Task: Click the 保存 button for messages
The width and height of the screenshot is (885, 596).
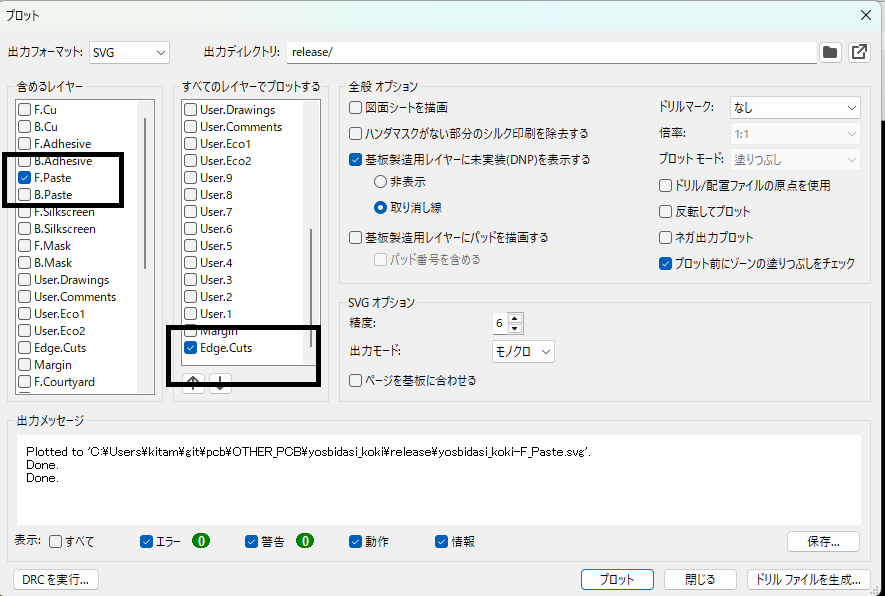Action: coord(823,541)
